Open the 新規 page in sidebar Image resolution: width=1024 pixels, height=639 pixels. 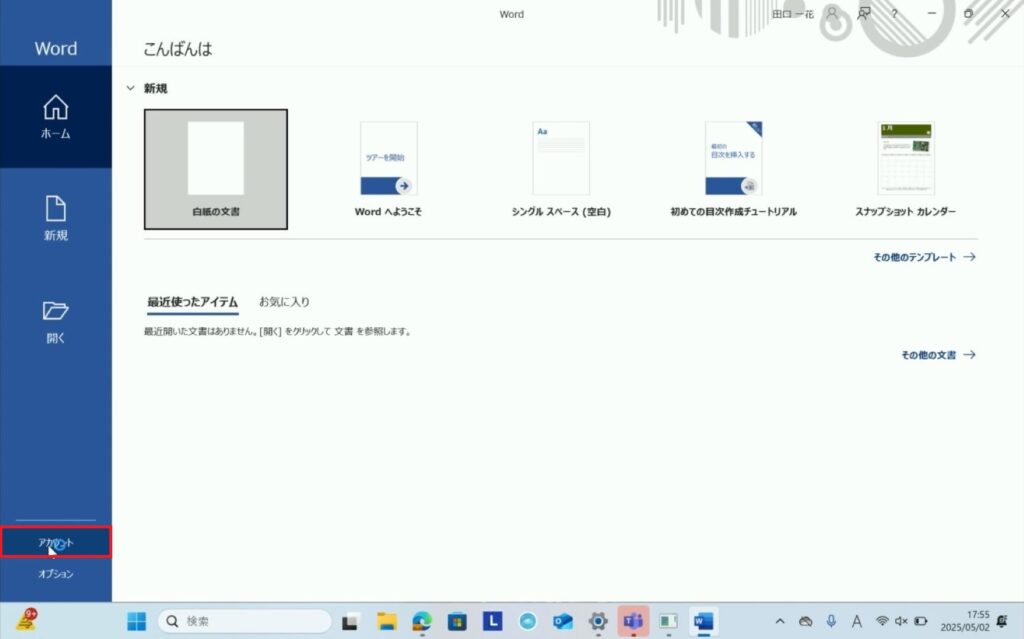(56, 219)
